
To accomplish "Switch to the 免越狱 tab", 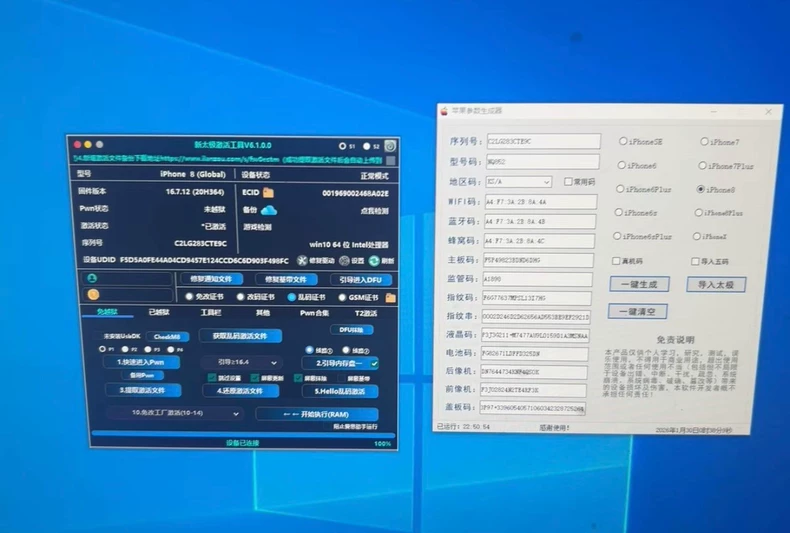I will (x=107, y=312).
